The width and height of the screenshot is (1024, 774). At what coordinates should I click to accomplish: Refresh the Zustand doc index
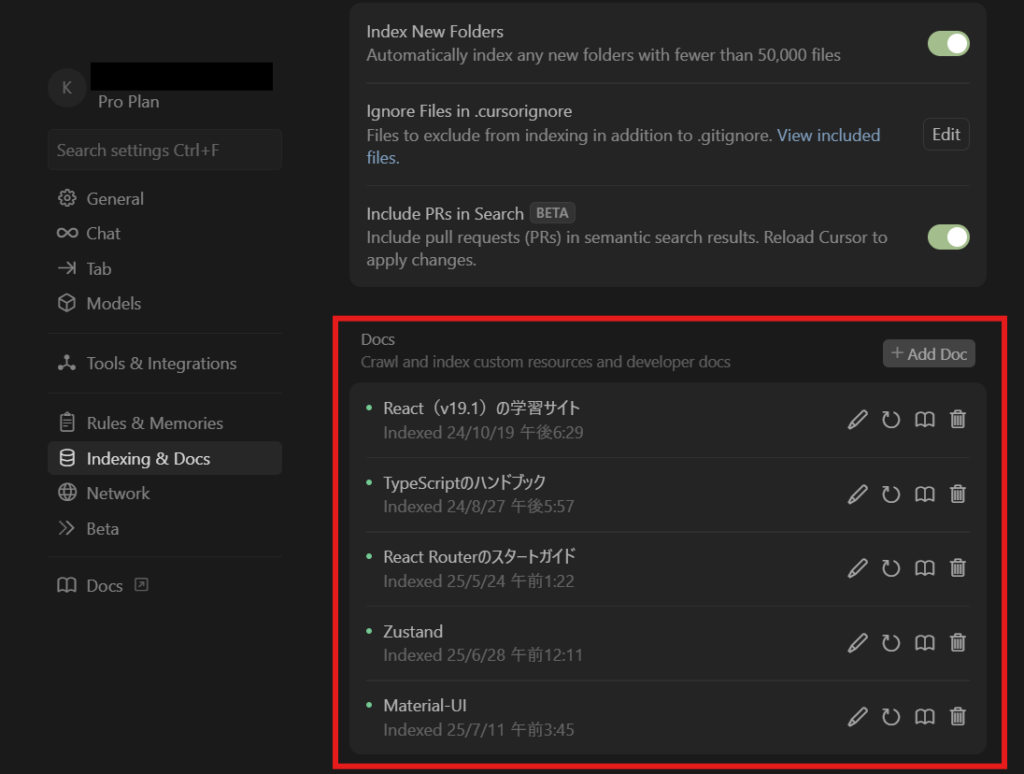point(891,643)
